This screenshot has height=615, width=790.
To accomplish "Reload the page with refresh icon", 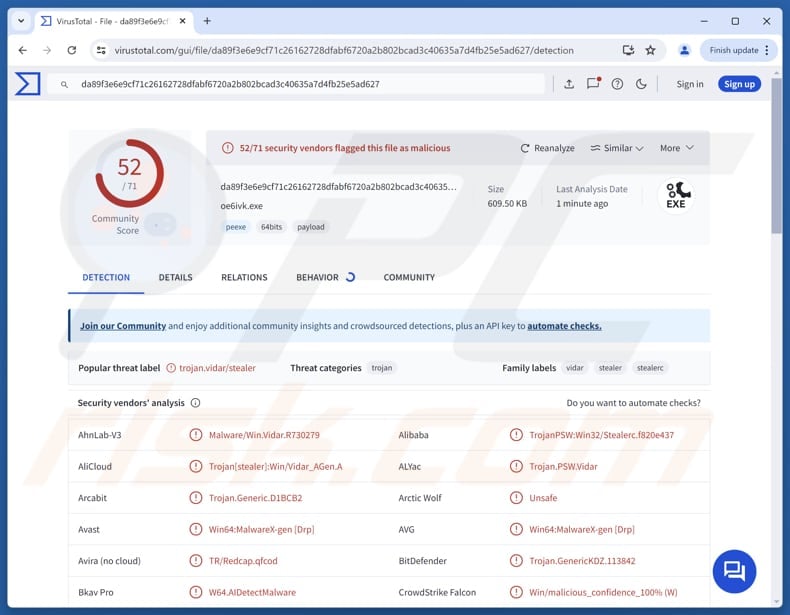I will [72, 50].
